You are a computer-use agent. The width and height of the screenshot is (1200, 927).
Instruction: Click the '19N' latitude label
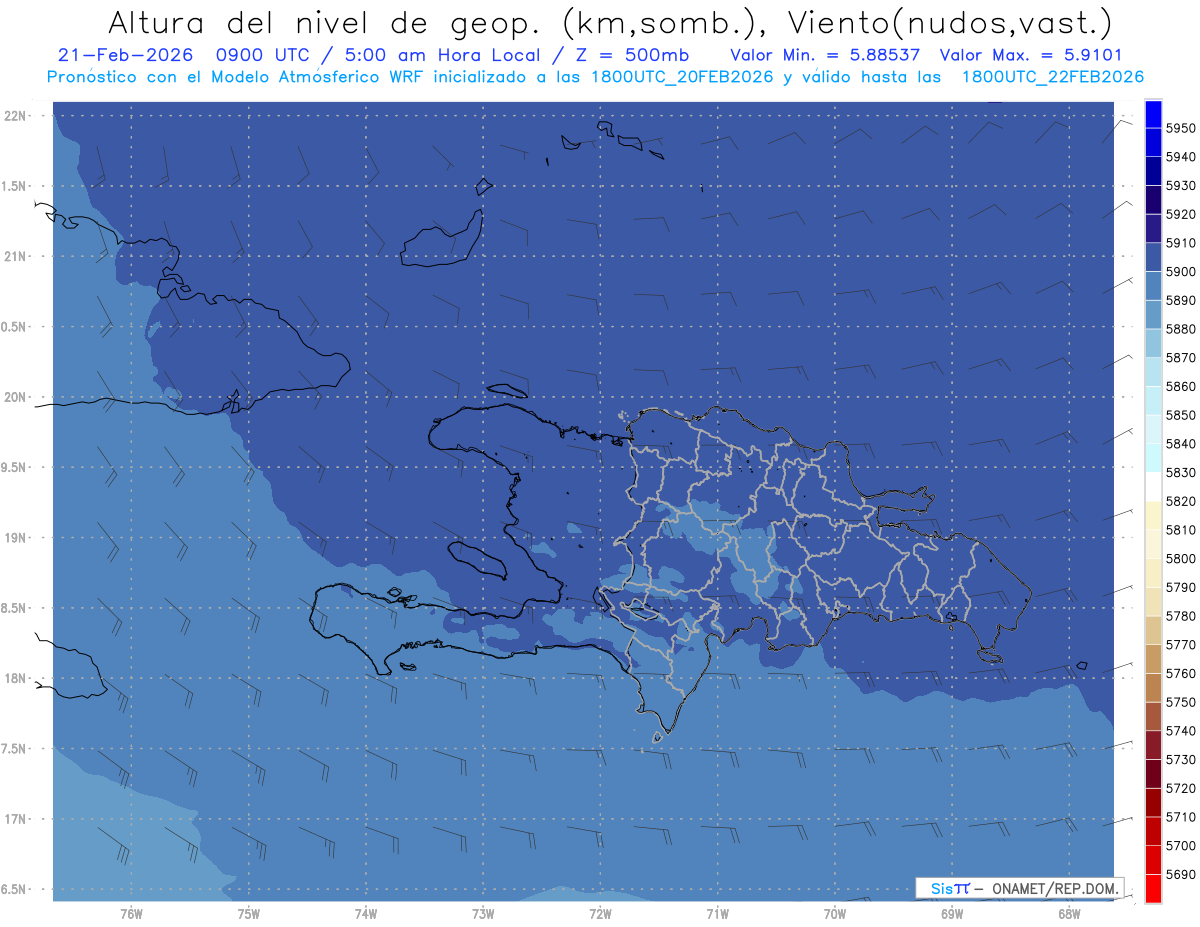14,538
